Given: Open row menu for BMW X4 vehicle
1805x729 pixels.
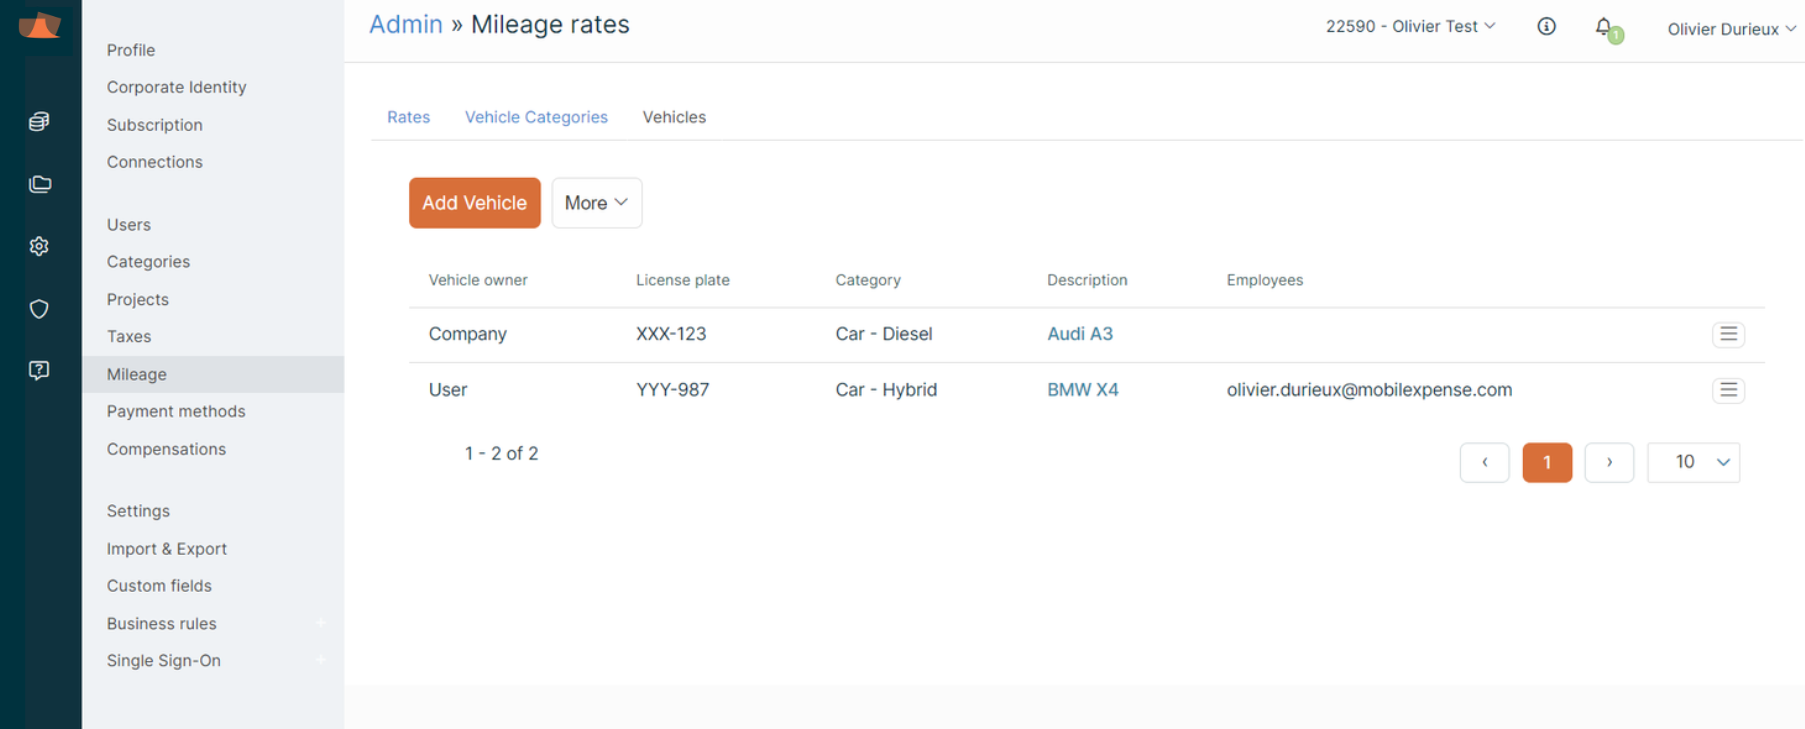Looking at the screenshot, I should [x=1727, y=390].
